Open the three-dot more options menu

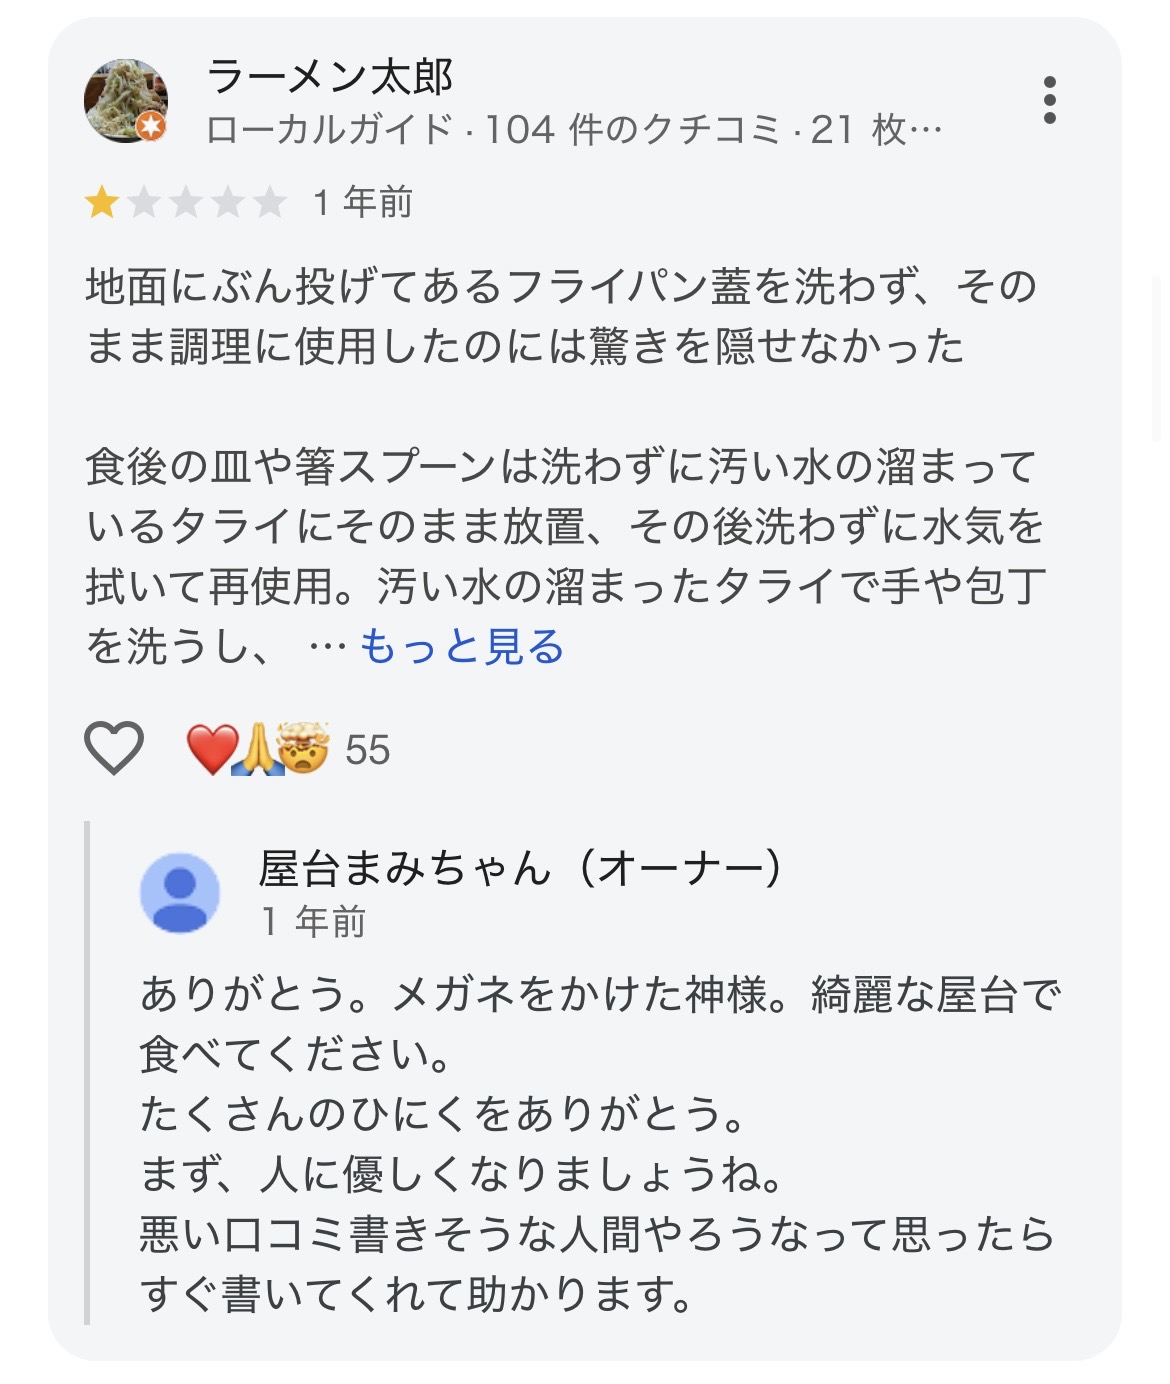1048,100
